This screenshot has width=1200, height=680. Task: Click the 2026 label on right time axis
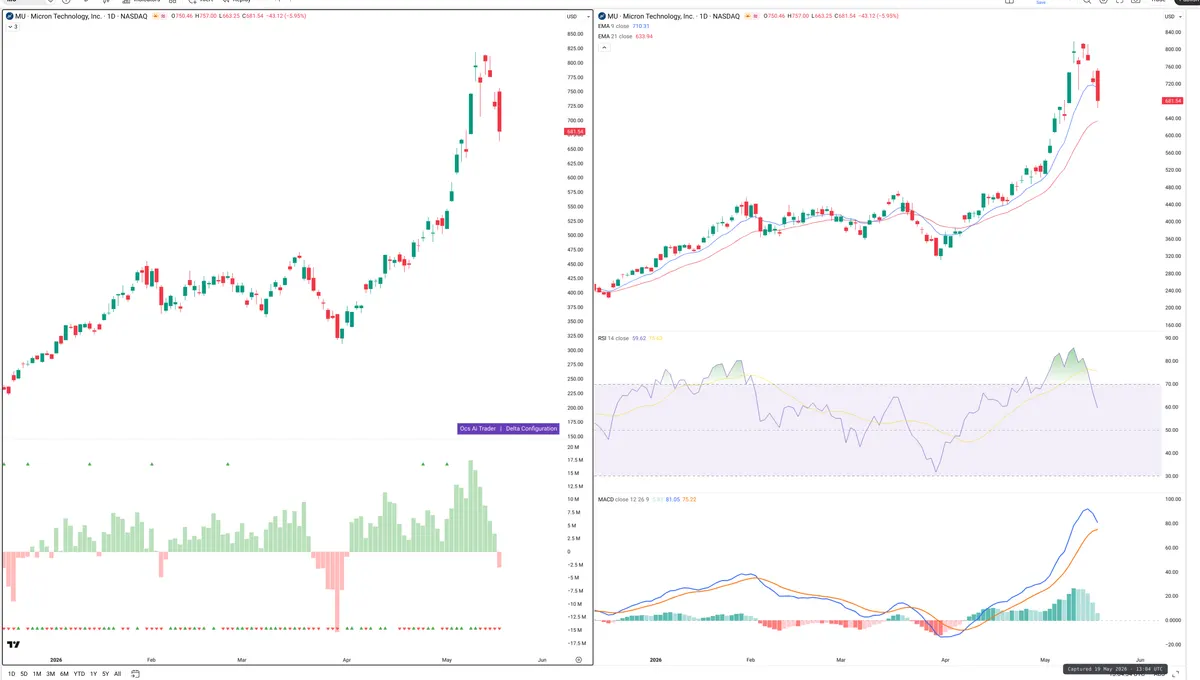pos(655,660)
